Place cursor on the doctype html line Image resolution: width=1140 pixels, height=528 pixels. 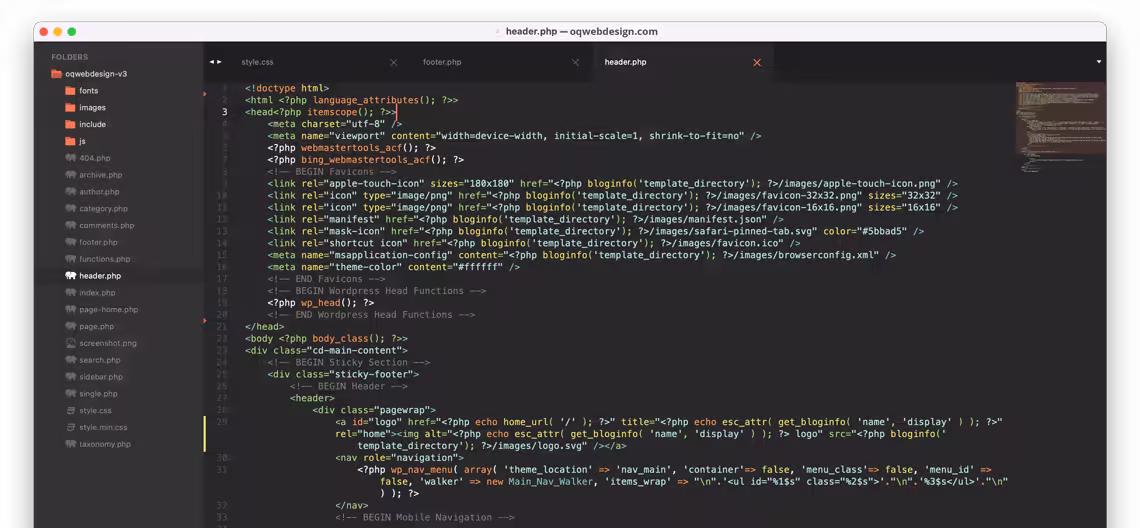[x=287, y=88]
